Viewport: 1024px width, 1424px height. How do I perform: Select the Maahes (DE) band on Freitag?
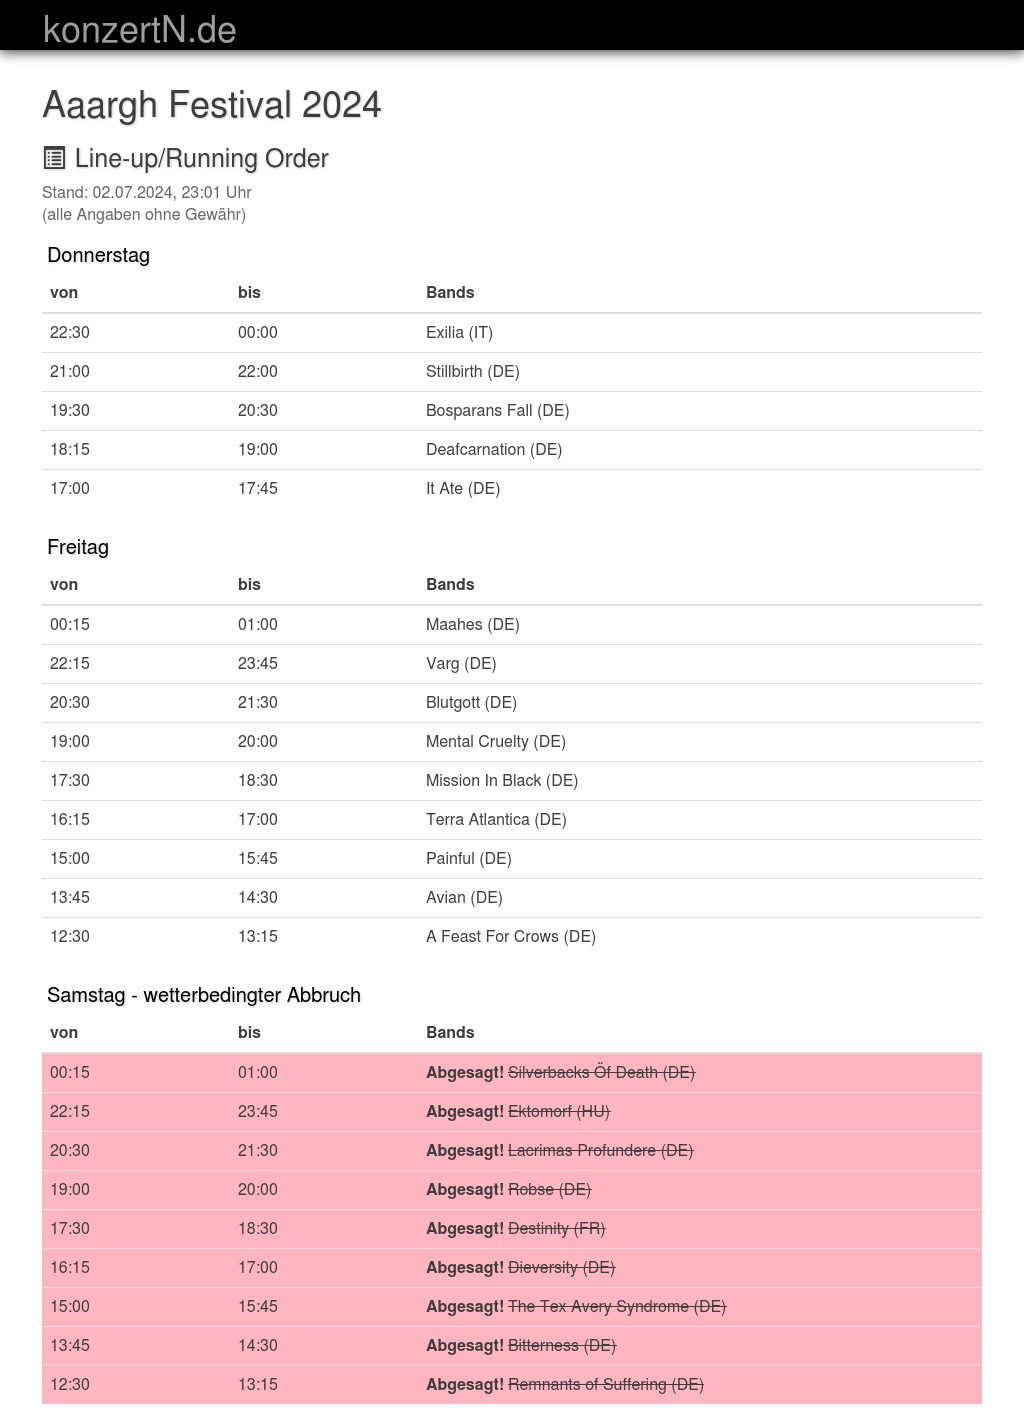click(x=472, y=625)
